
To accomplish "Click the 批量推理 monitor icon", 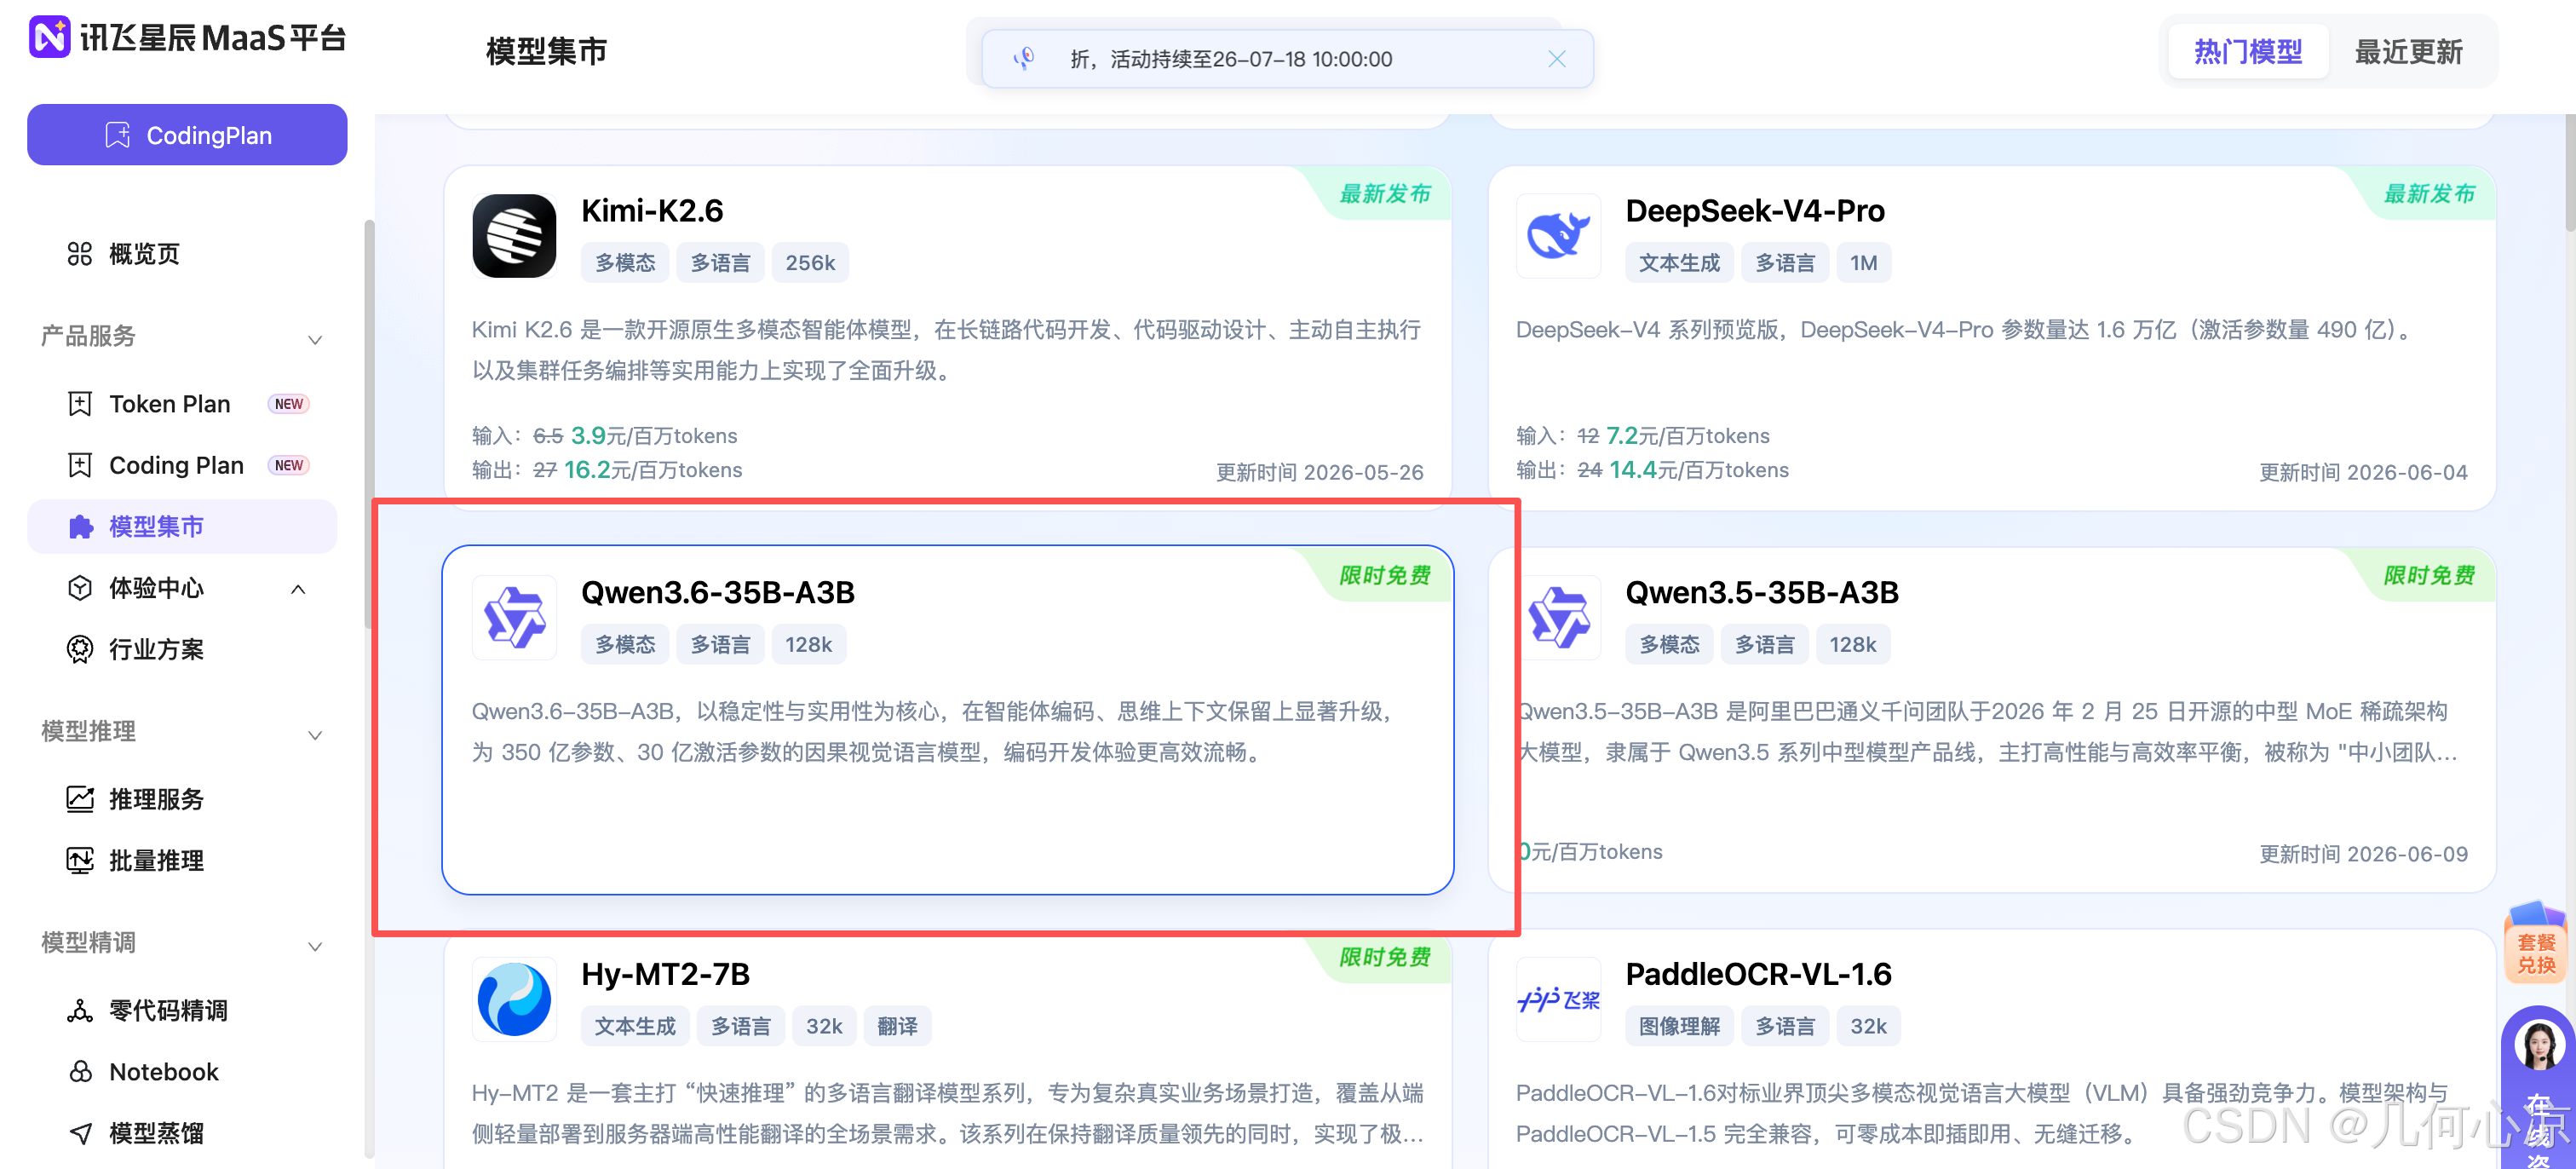I will click(80, 860).
